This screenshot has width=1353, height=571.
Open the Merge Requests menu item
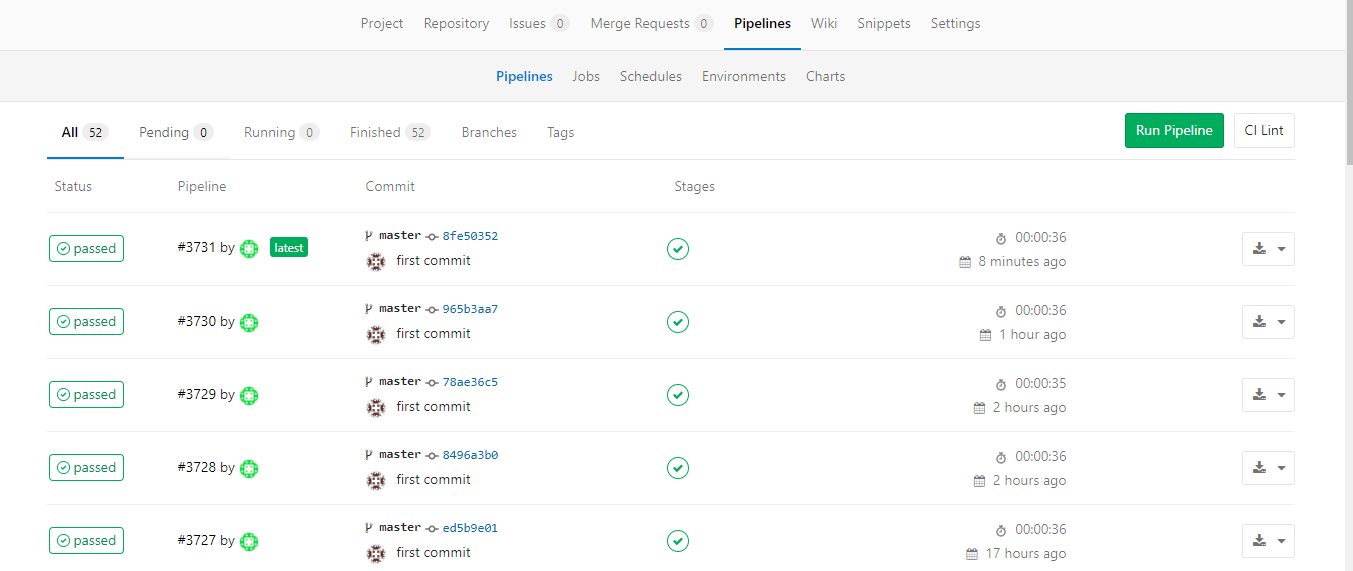pyautogui.click(x=650, y=23)
